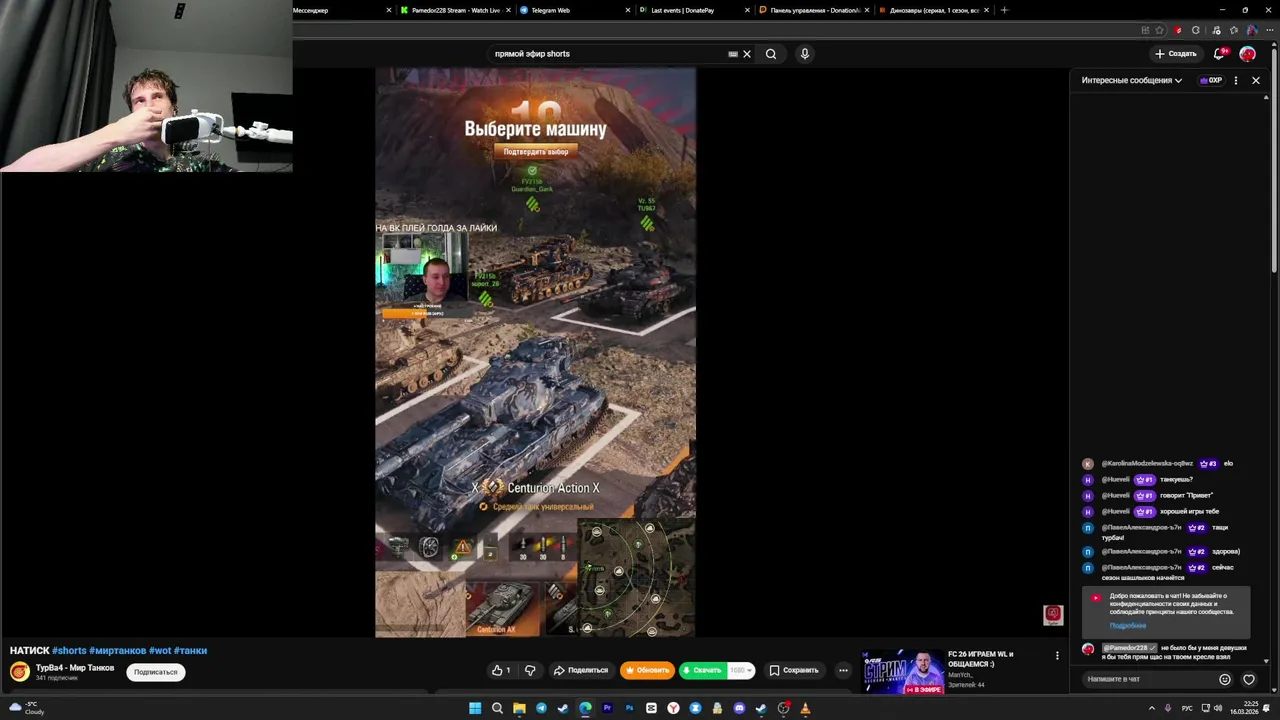Open VLC cone icon in taskbar

pos(805,708)
